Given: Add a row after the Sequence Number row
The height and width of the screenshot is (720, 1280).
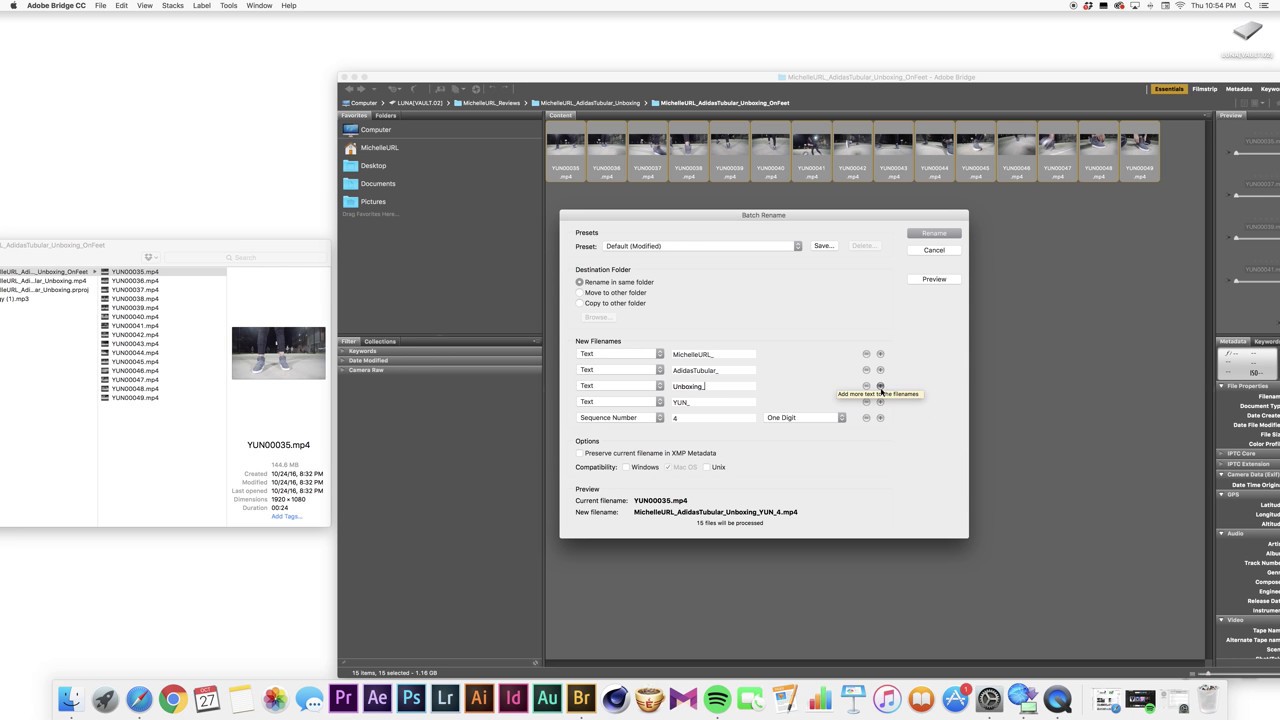Looking at the screenshot, I should [x=880, y=418].
